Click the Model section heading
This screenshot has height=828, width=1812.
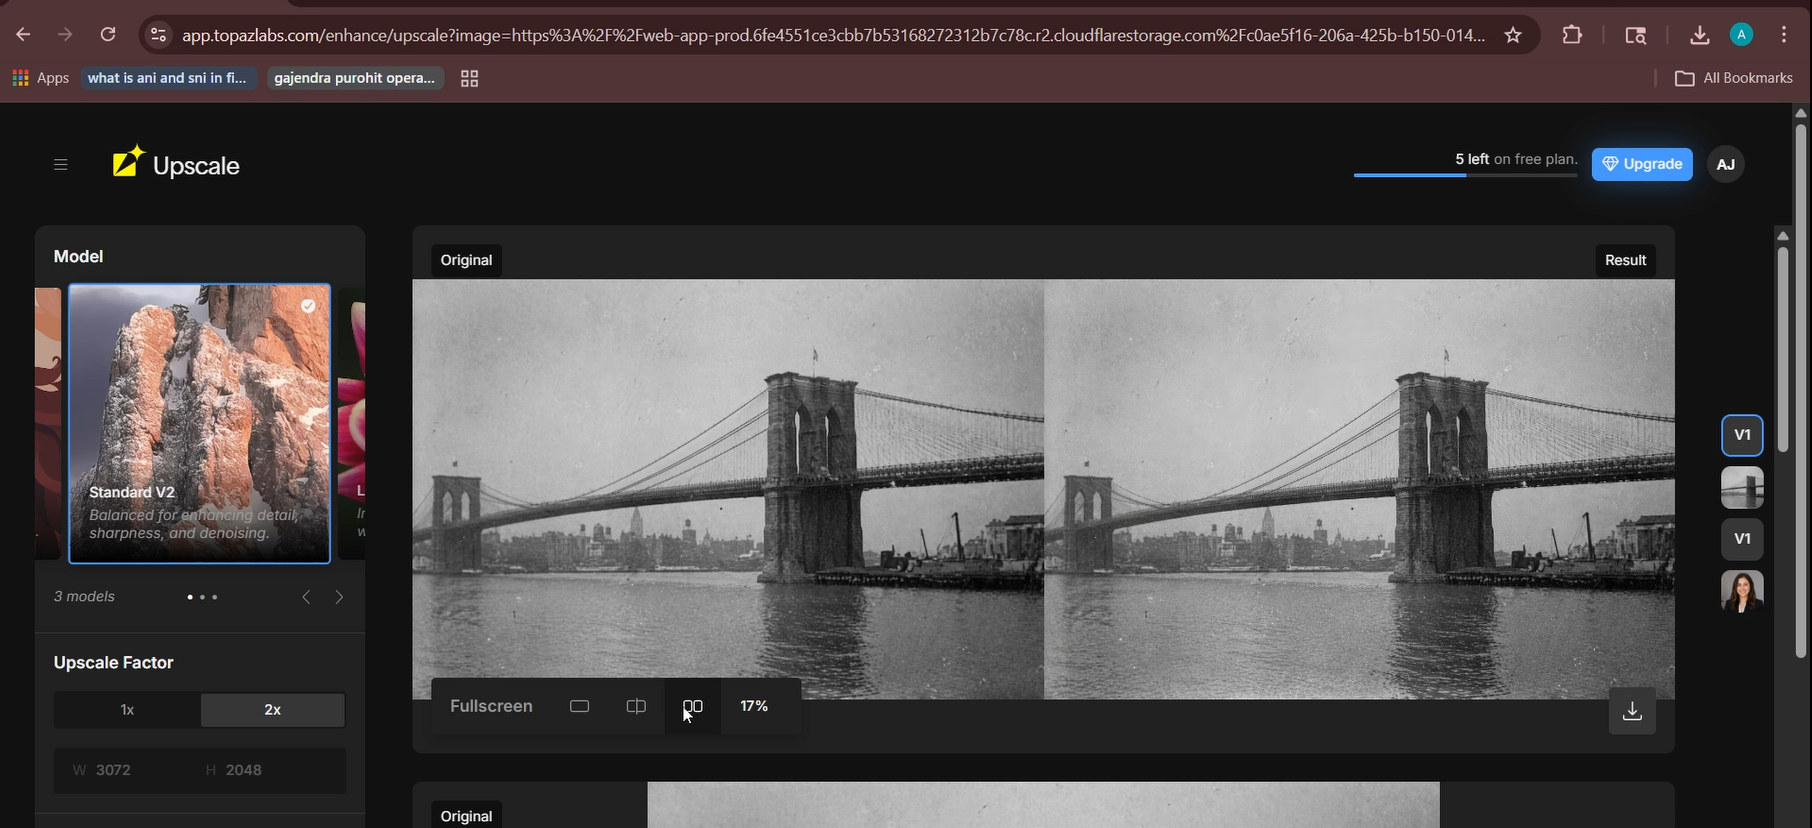click(78, 256)
